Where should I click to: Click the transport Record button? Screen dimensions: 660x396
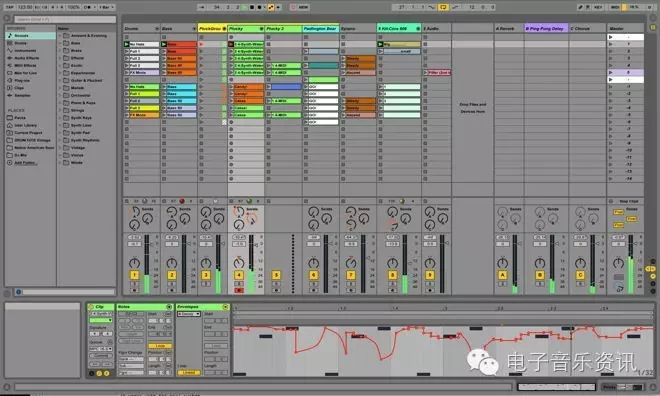[x=259, y=7]
